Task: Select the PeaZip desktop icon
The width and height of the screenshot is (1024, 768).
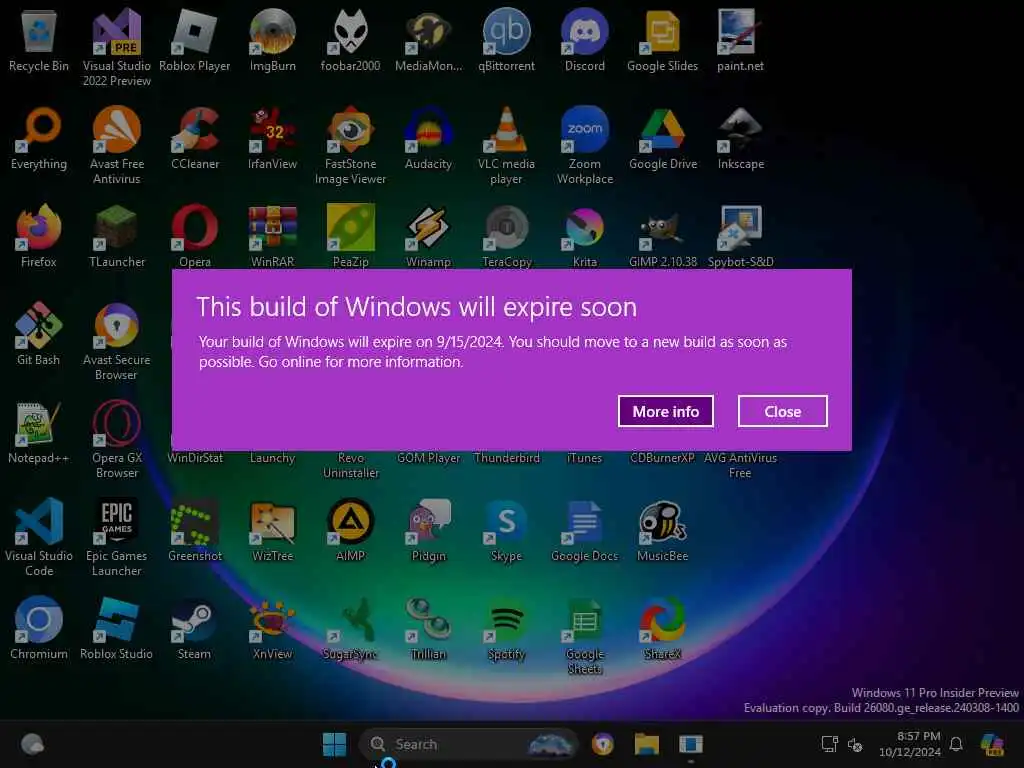Action: 350,236
